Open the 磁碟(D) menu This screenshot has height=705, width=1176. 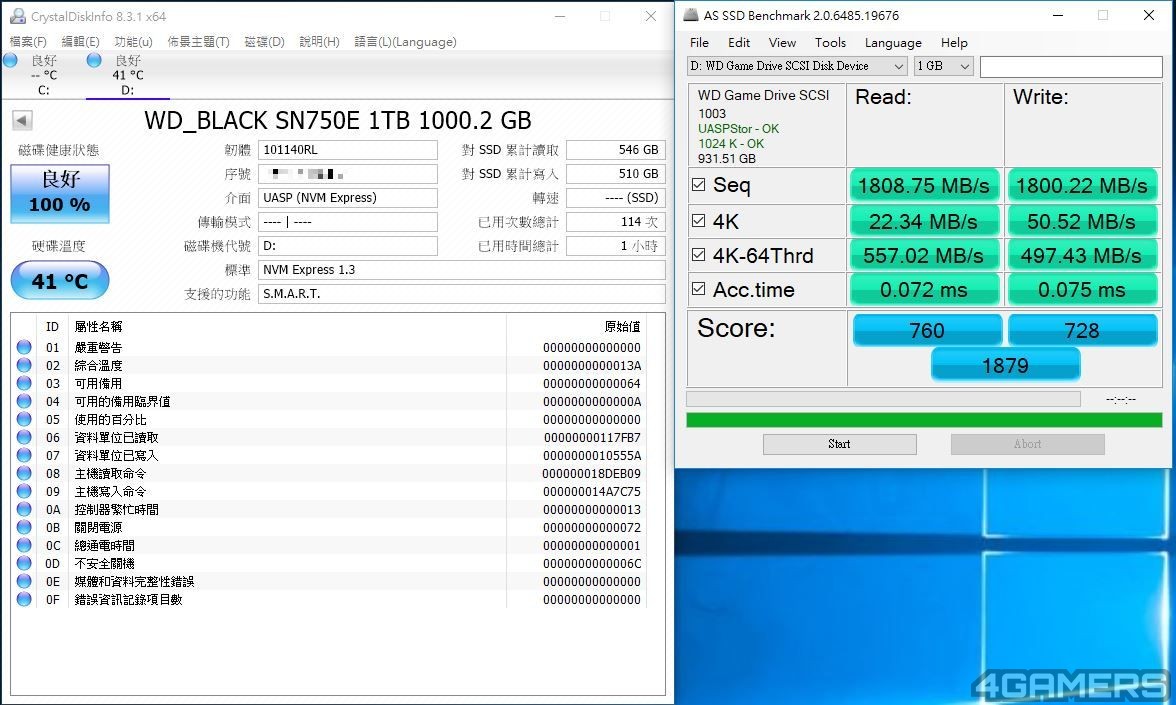click(265, 42)
